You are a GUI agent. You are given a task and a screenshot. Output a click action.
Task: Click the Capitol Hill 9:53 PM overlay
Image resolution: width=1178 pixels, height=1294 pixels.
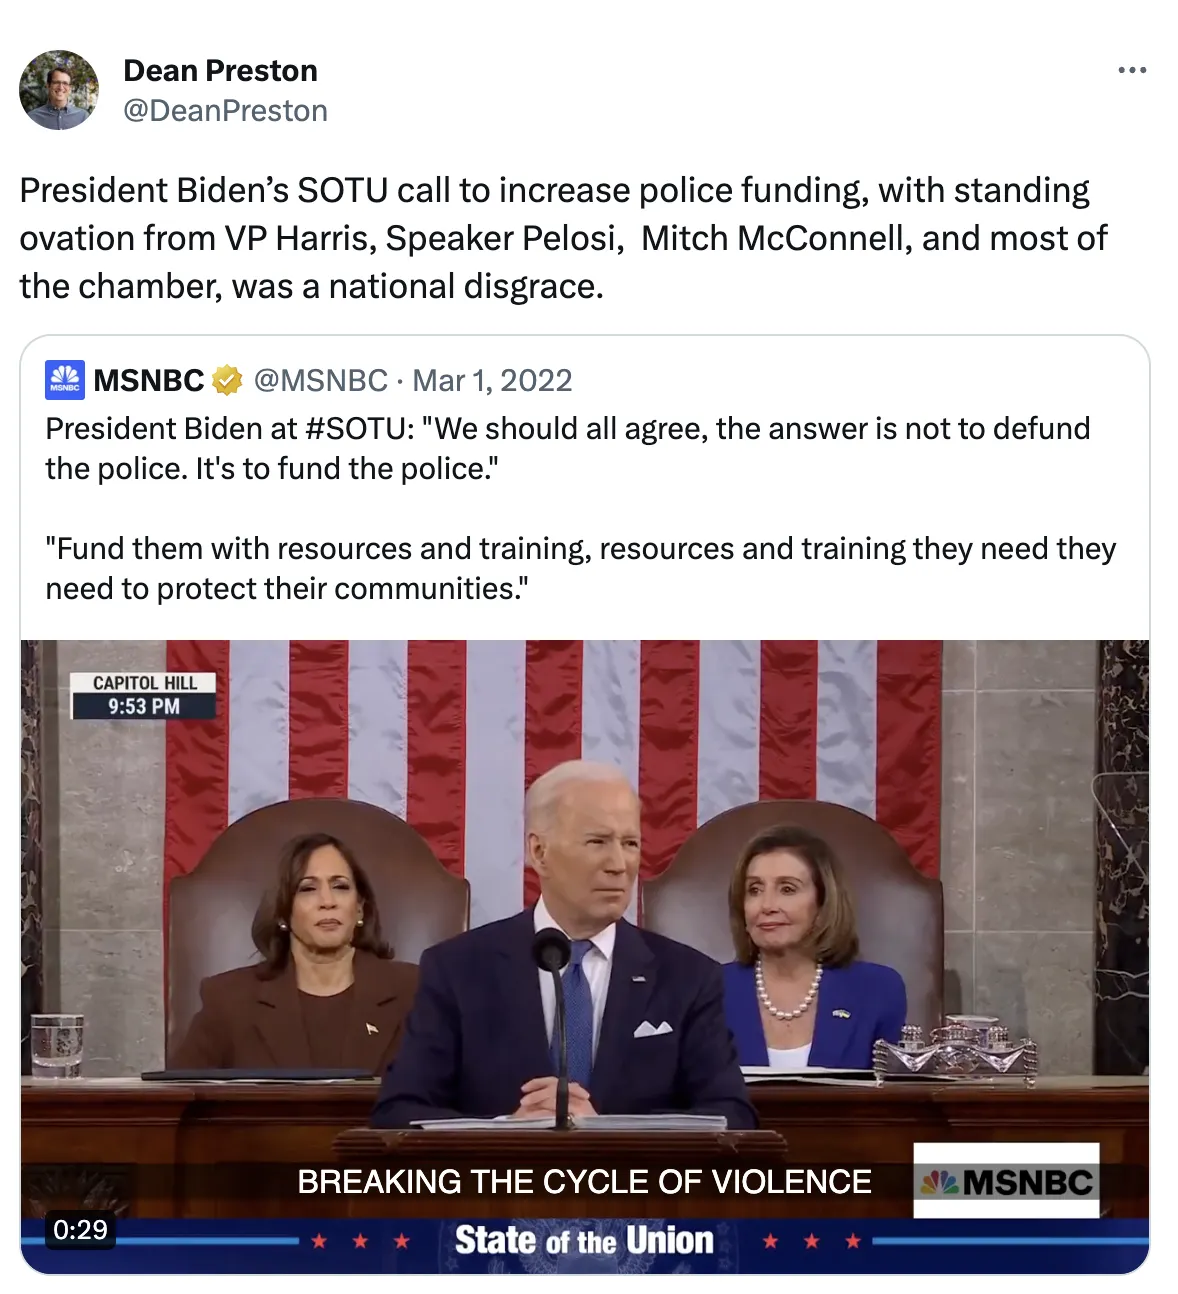(144, 695)
